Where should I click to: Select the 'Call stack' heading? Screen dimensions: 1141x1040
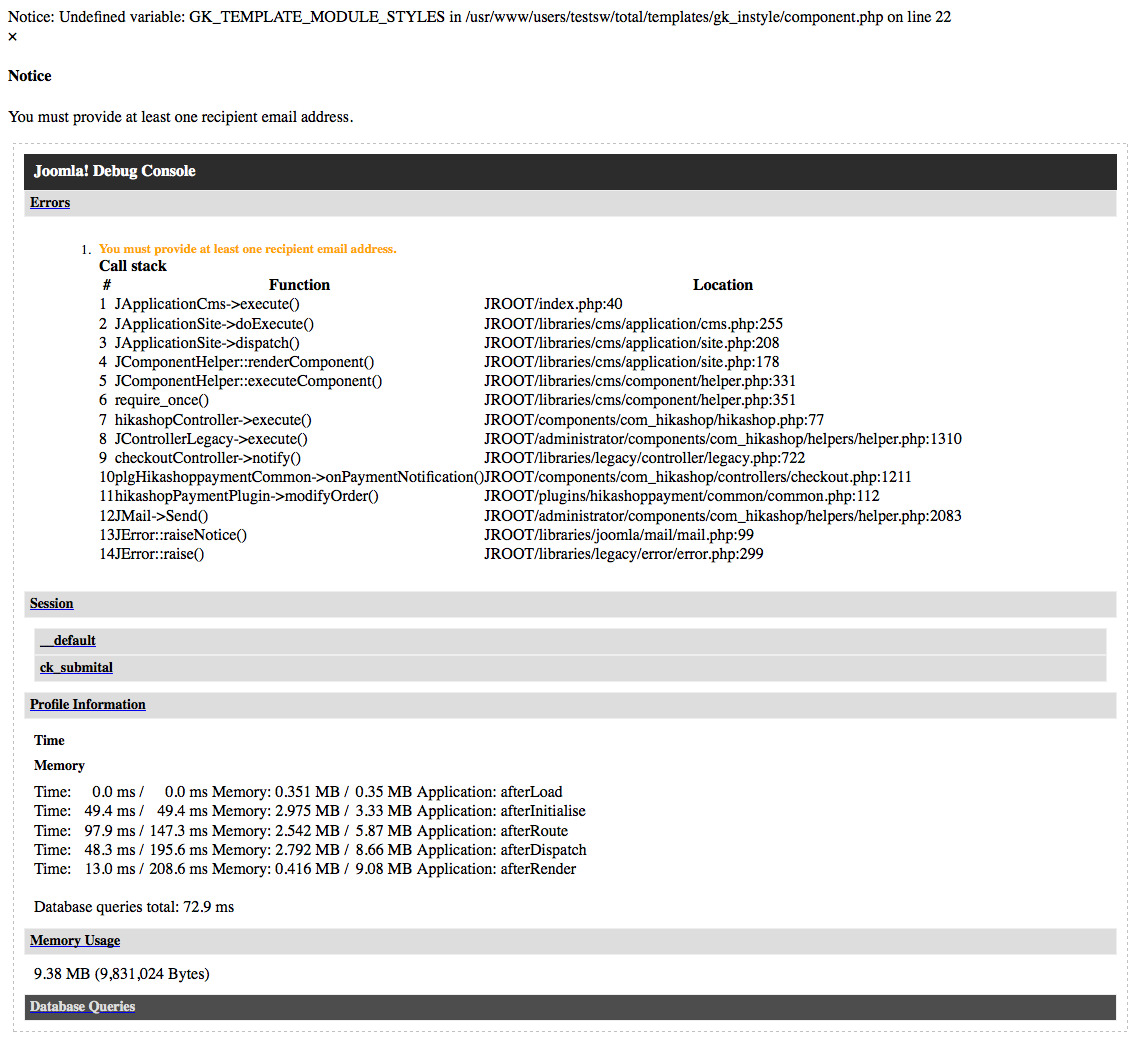(x=132, y=266)
